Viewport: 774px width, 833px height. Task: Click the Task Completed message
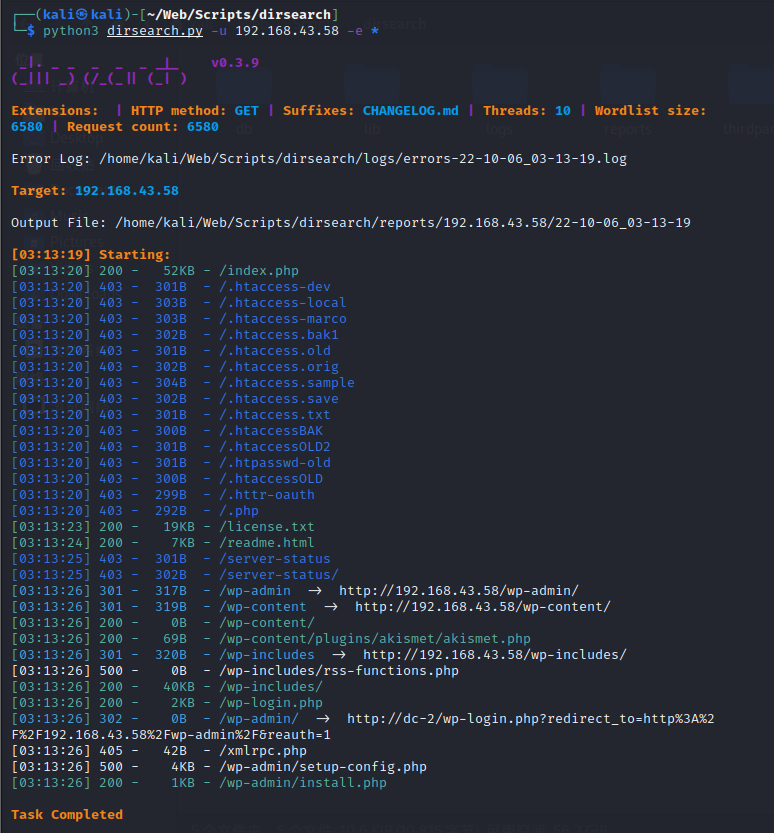tap(67, 815)
